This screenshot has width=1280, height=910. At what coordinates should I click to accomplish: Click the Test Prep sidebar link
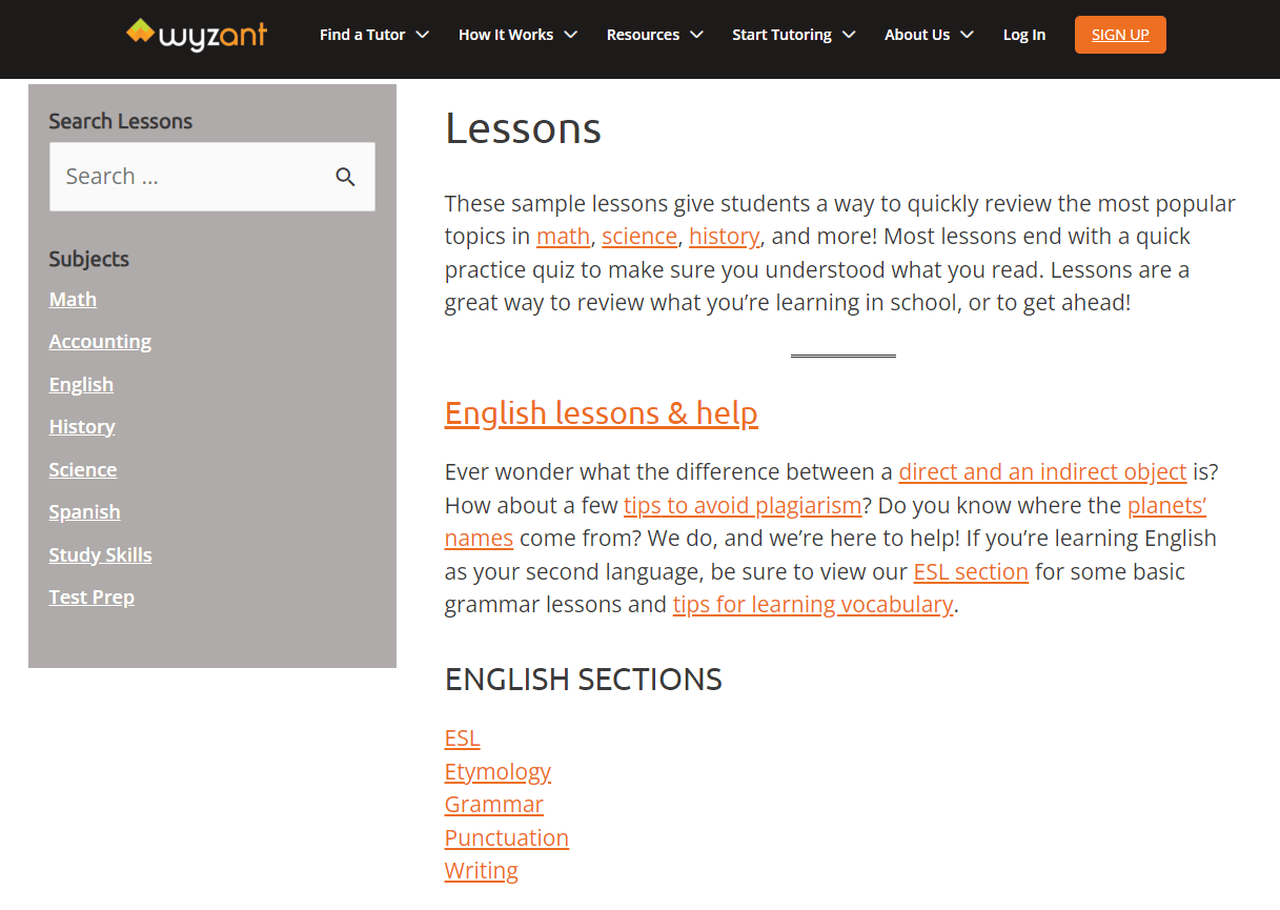91,596
